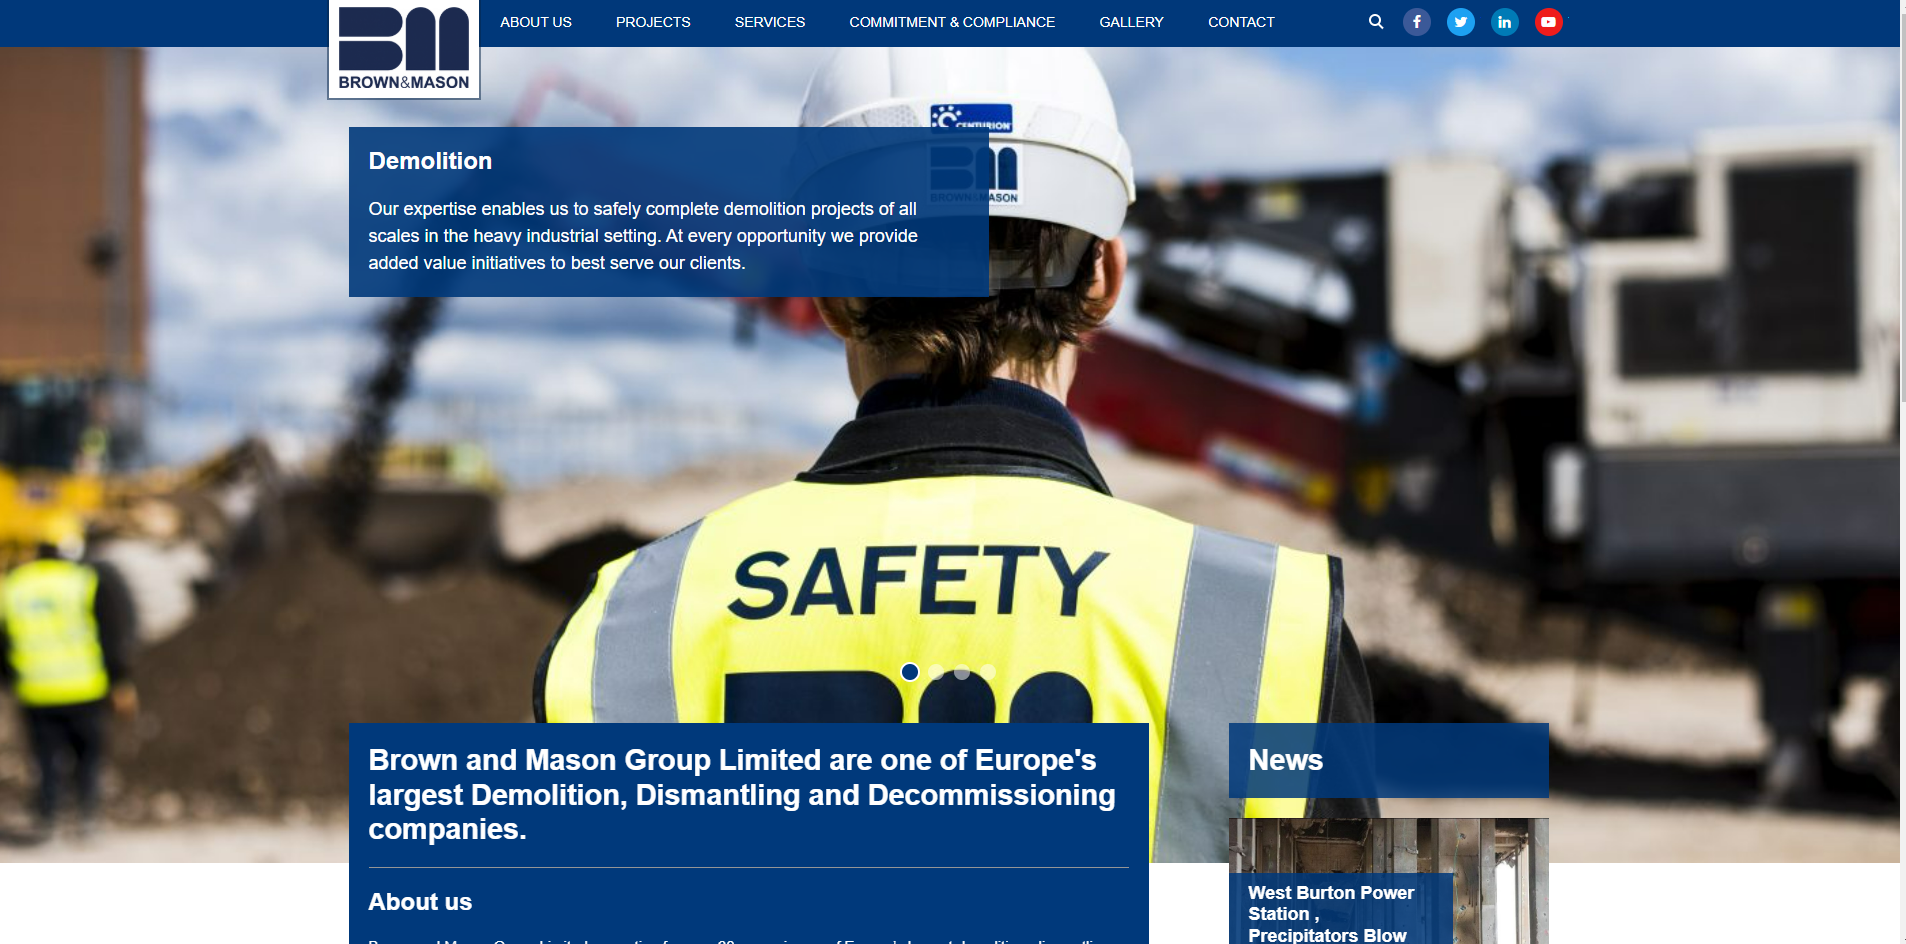Open the YouTube channel icon
This screenshot has width=1906, height=944.
tap(1548, 21)
